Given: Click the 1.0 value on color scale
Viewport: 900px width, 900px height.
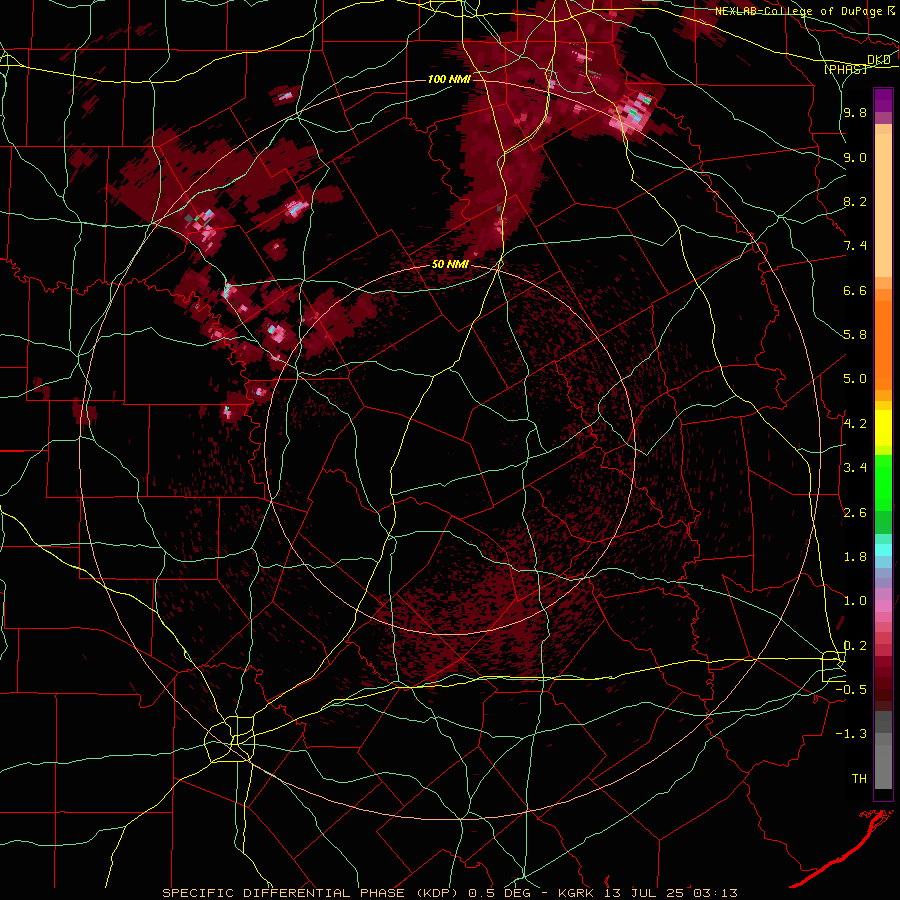Looking at the screenshot, I should 855,601.
